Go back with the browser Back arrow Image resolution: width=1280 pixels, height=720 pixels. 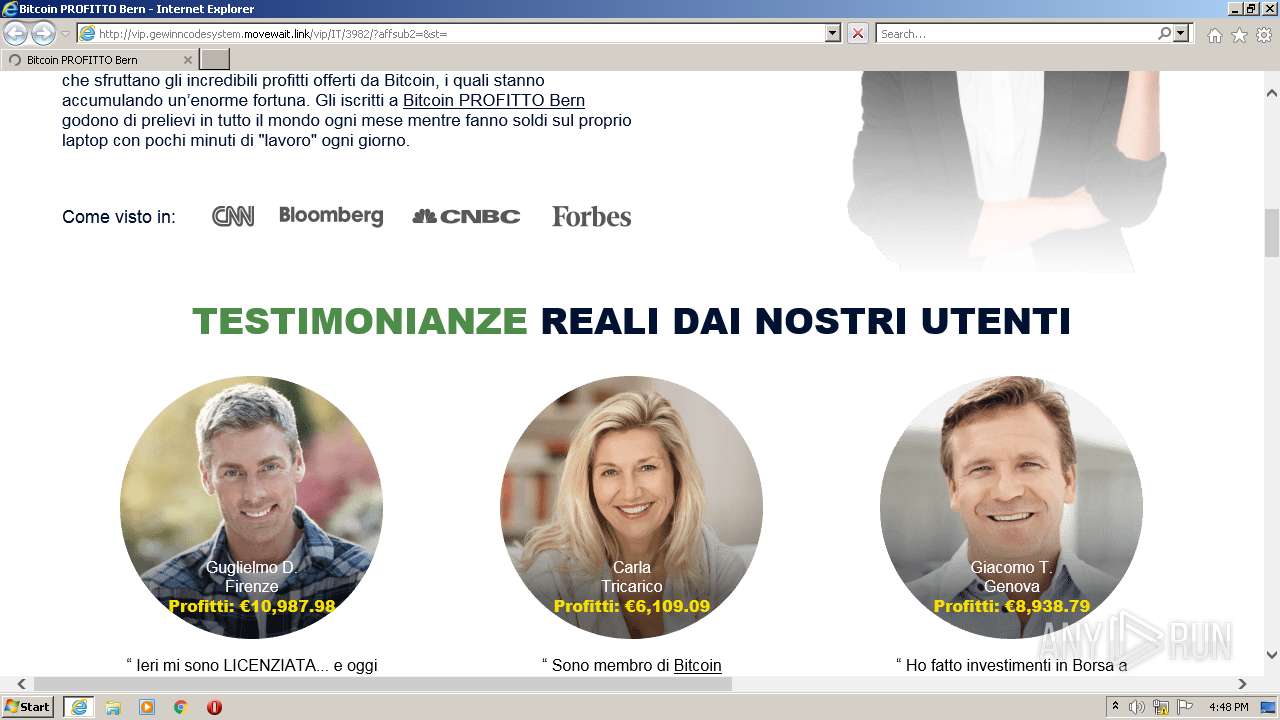[x=16, y=34]
